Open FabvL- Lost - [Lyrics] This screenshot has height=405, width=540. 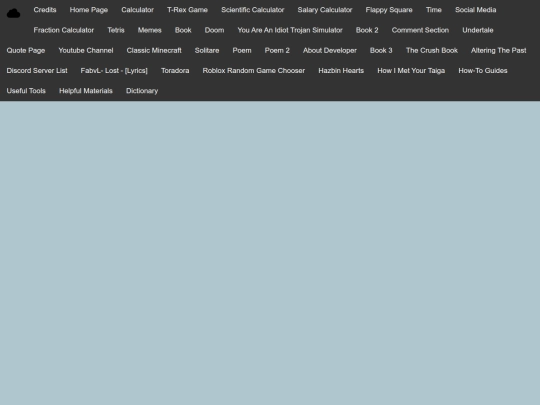114,71
